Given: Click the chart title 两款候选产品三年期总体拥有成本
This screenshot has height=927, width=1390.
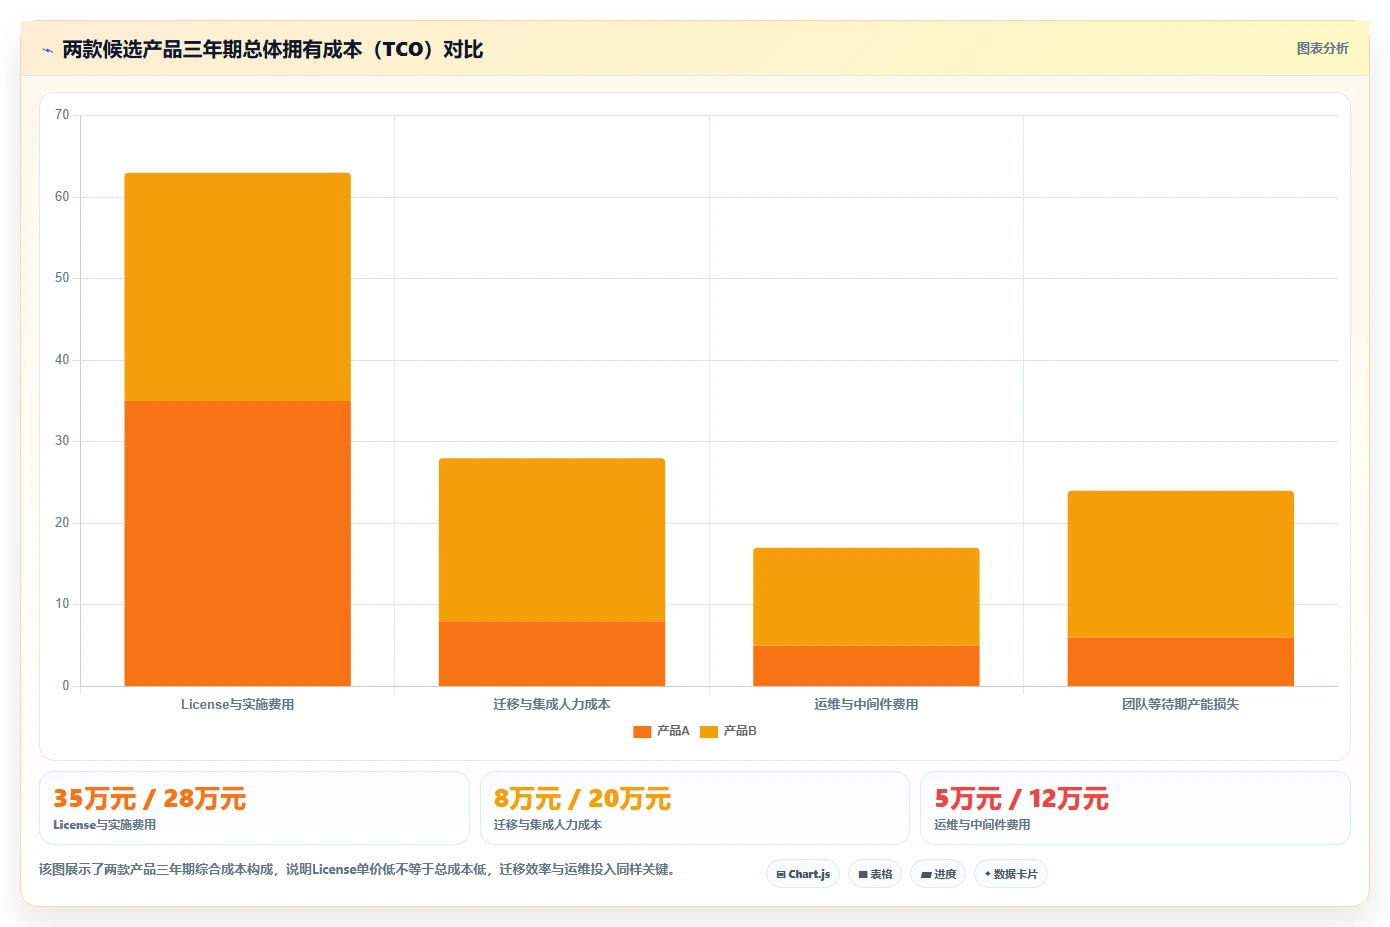Looking at the screenshot, I should pos(272,50).
